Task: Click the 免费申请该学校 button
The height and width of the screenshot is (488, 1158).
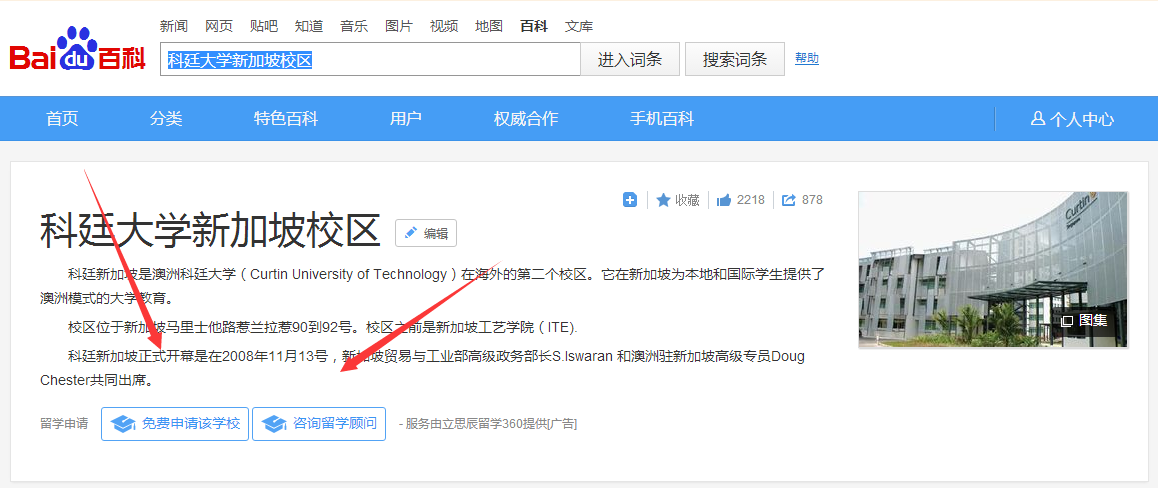Action: (175, 424)
